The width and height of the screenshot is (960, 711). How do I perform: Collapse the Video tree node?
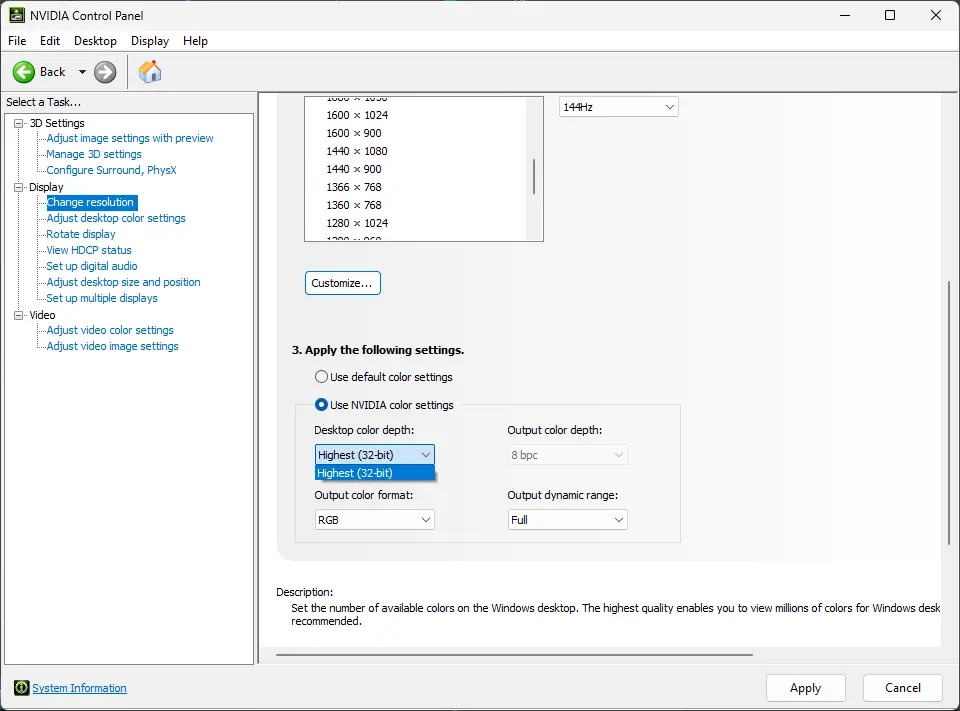coord(18,315)
